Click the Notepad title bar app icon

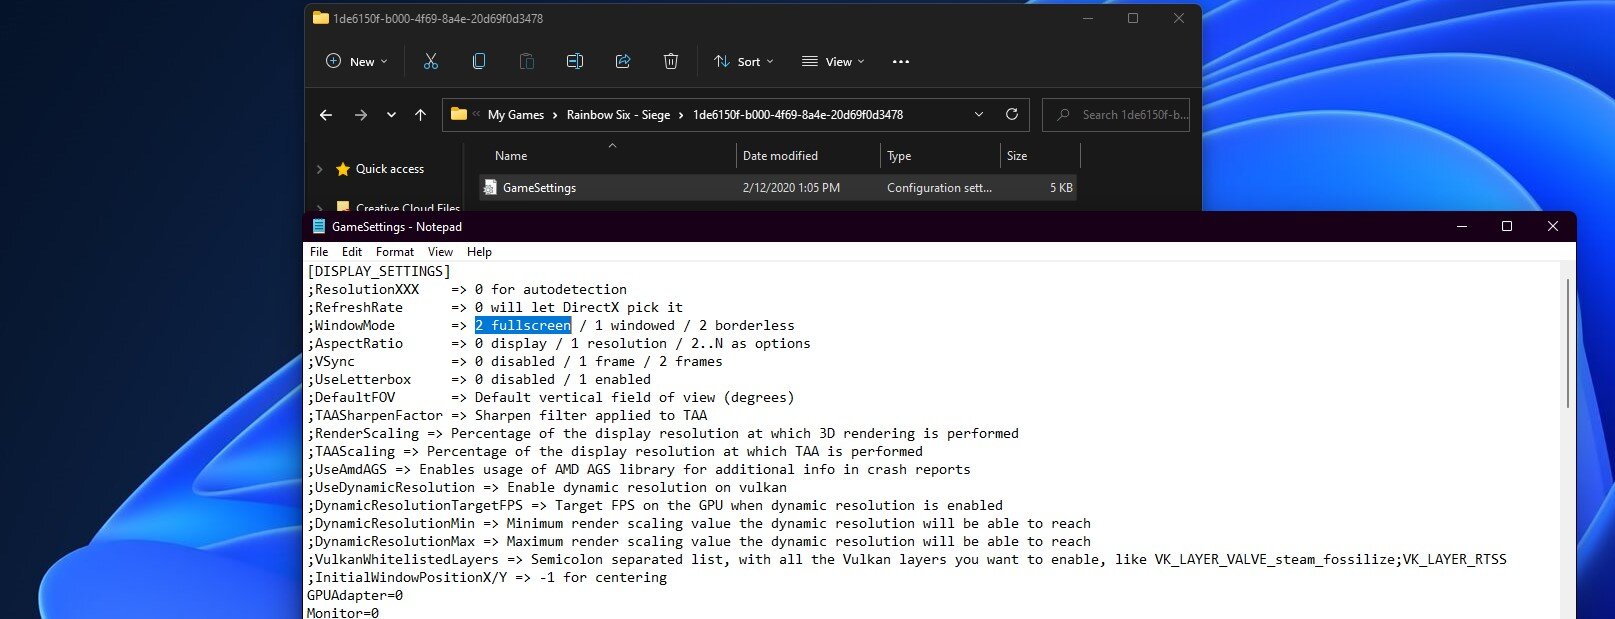(319, 227)
